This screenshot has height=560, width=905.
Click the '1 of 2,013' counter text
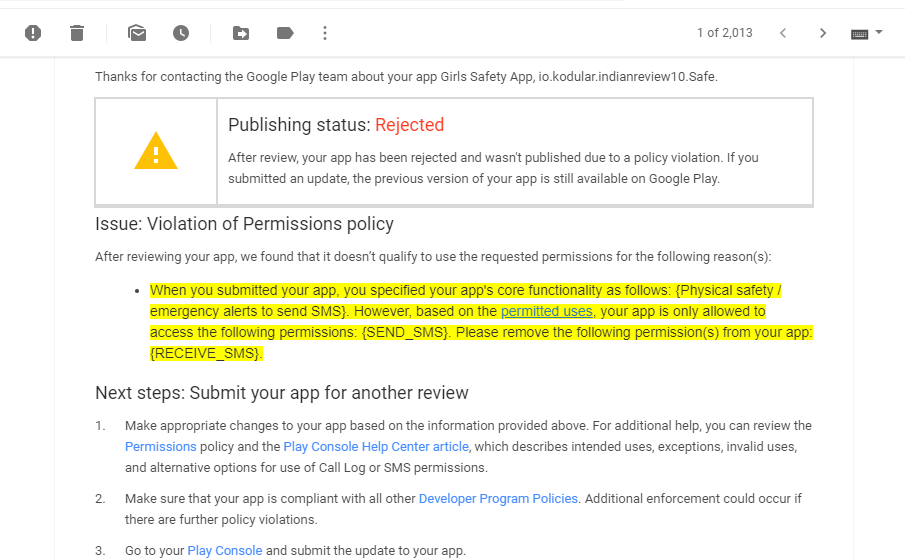click(x=724, y=33)
